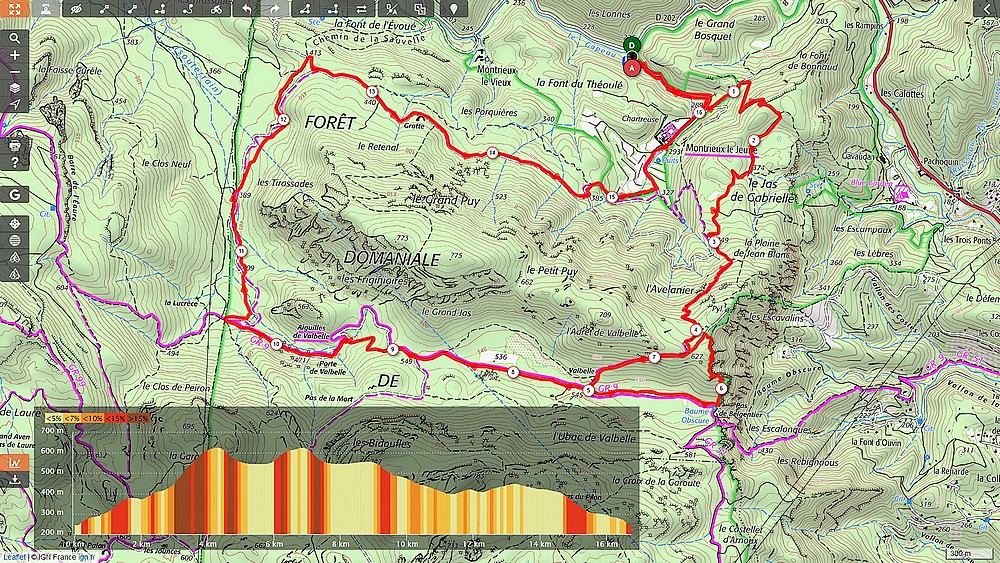Click the download track icon

(15, 479)
